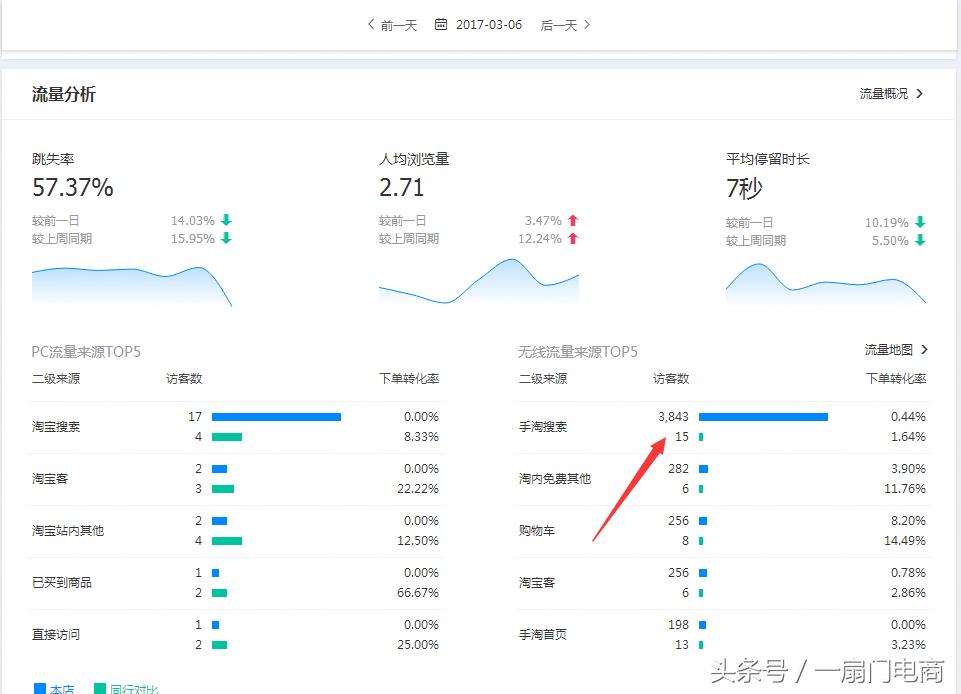Click the red up arrow beside 3.47%
The image size is (961, 694).
(572, 222)
